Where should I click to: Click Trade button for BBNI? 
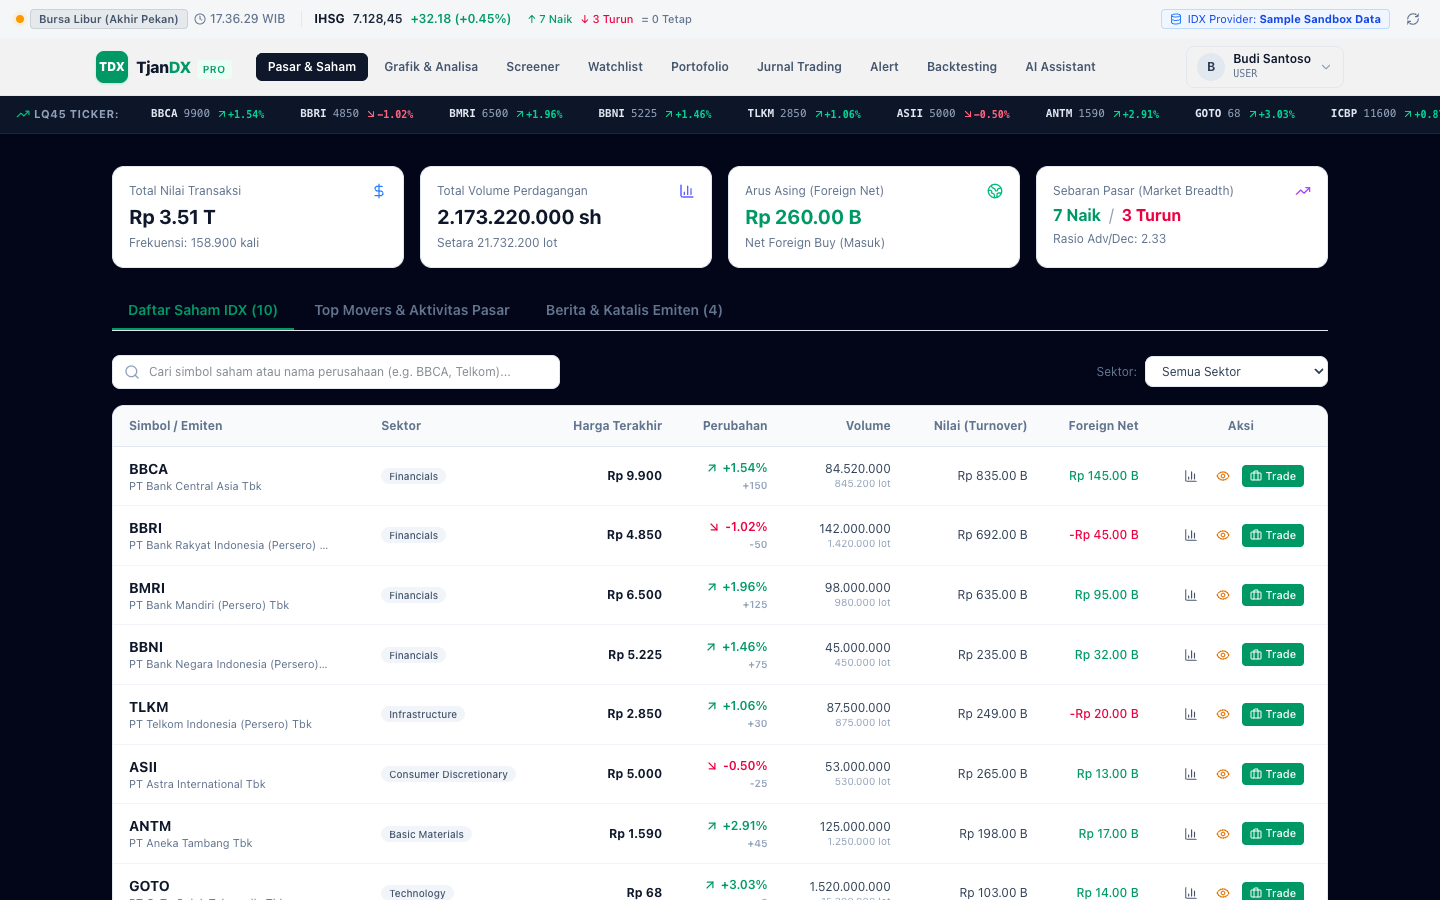point(1273,655)
